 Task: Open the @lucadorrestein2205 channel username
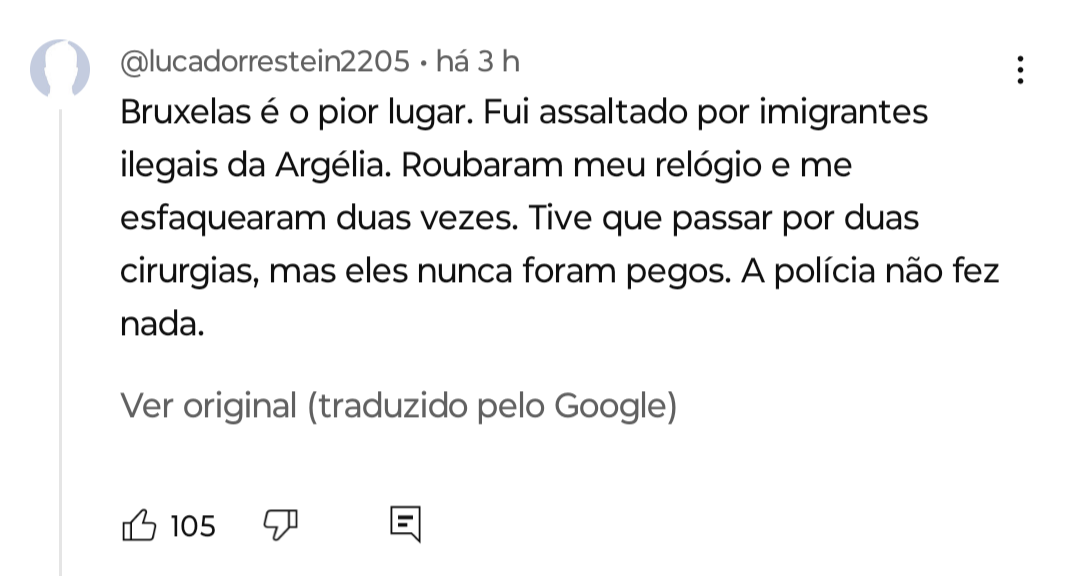(x=264, y=62)
